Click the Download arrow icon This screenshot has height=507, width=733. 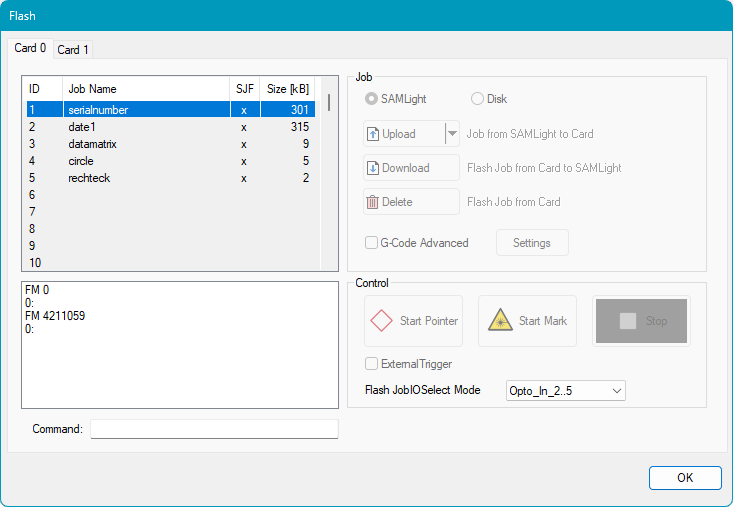tap(373, 168)
